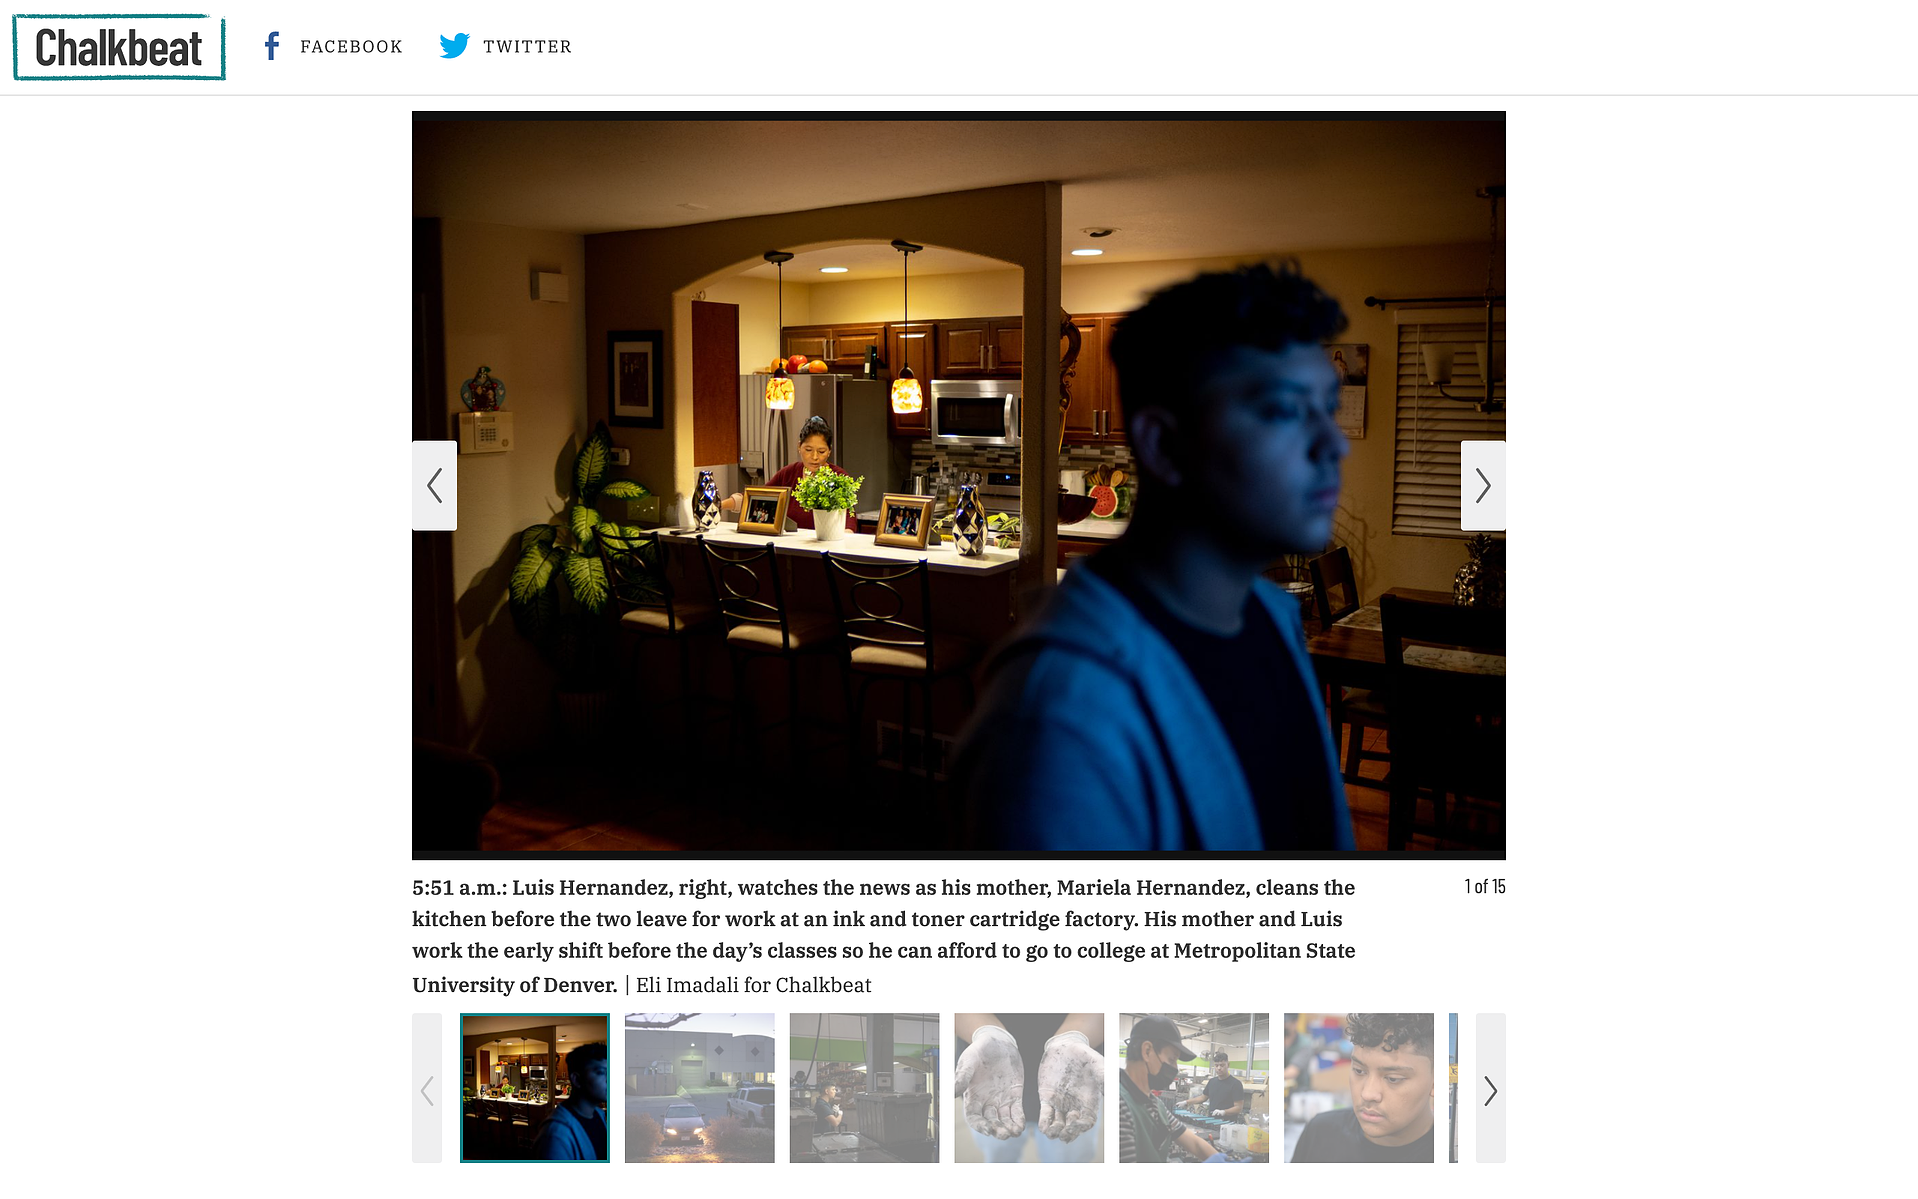
Task: Click the 1 of 15 slide counter
Action: 1485,887
